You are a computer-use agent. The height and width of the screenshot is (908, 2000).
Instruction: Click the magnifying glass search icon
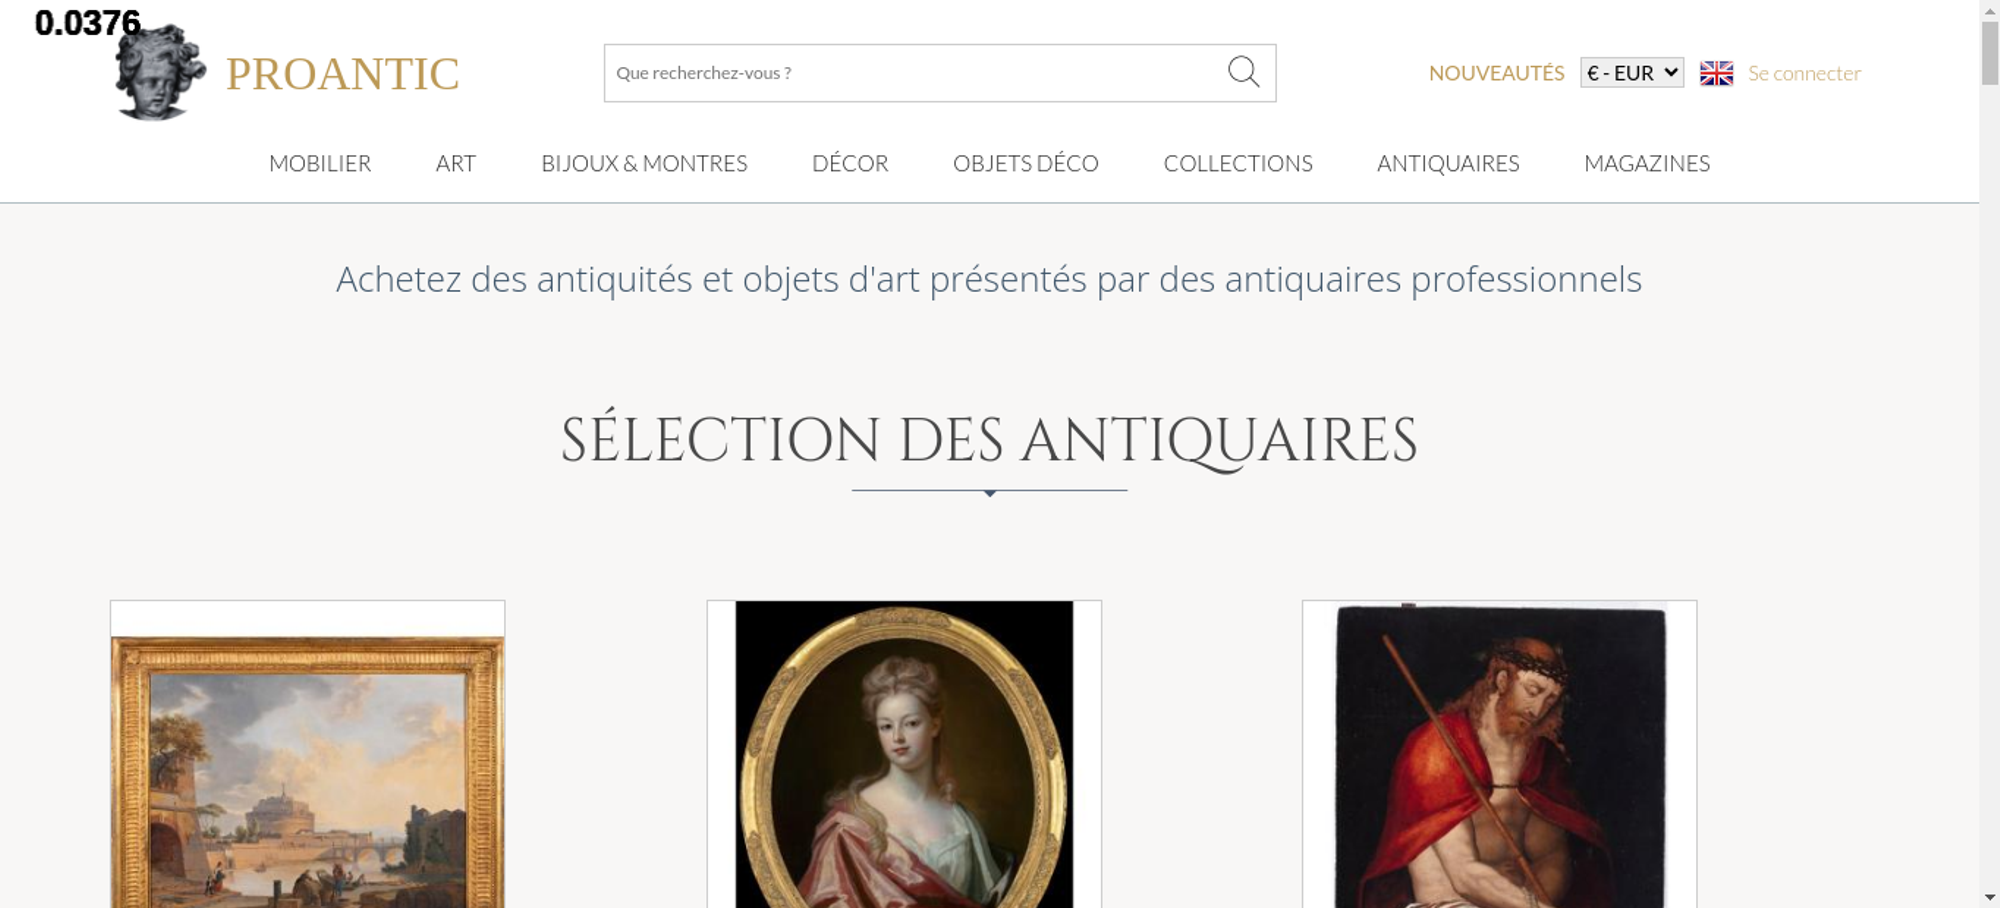[x=1243, y=72]
